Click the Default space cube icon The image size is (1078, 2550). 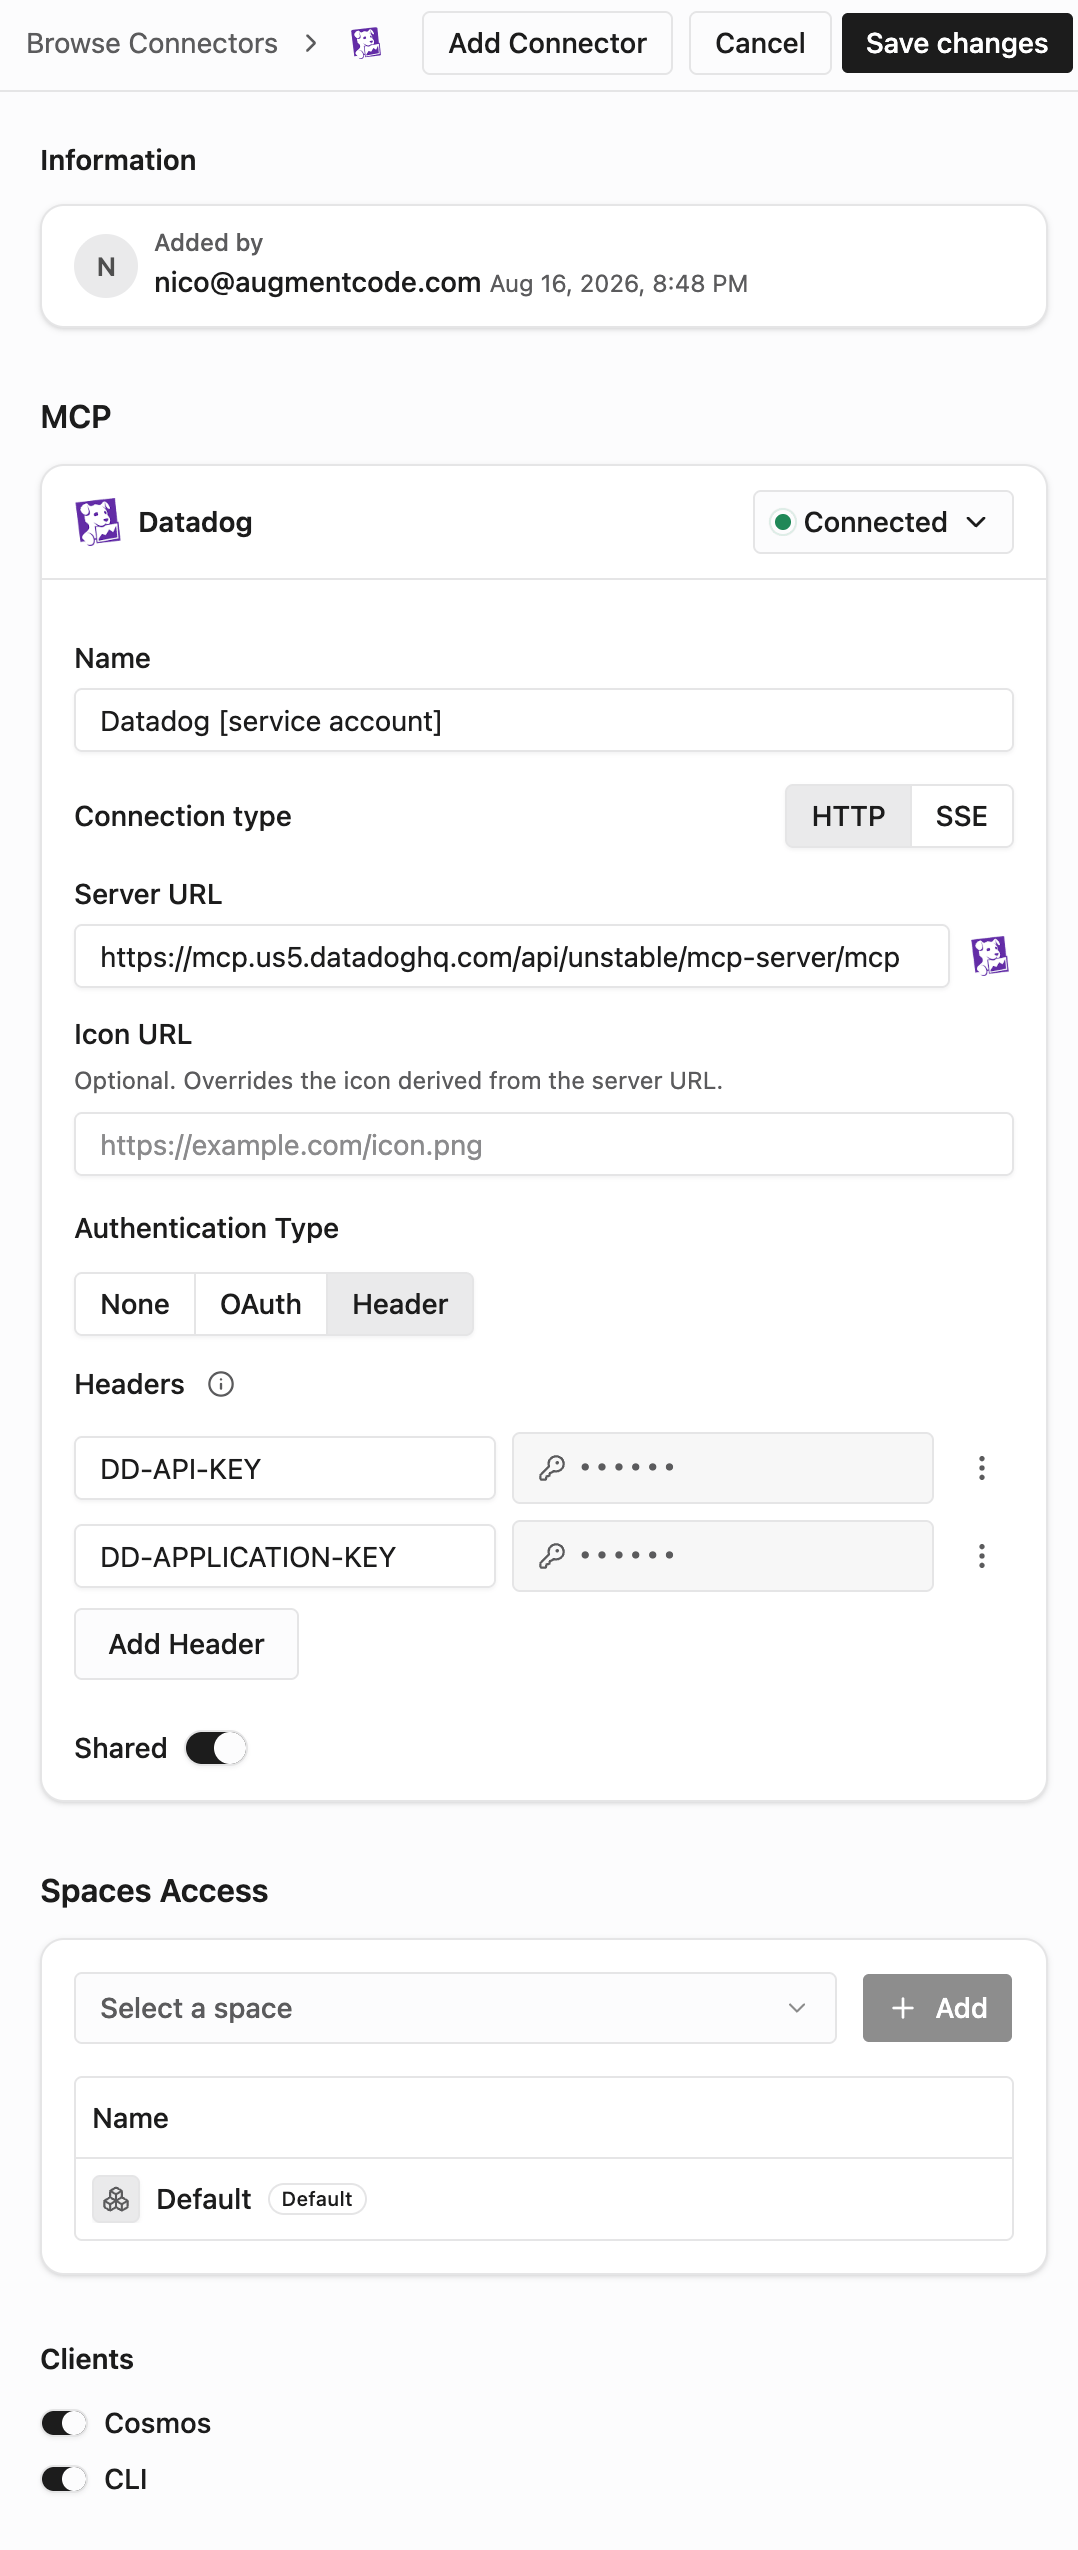(x=116, y=2199)
